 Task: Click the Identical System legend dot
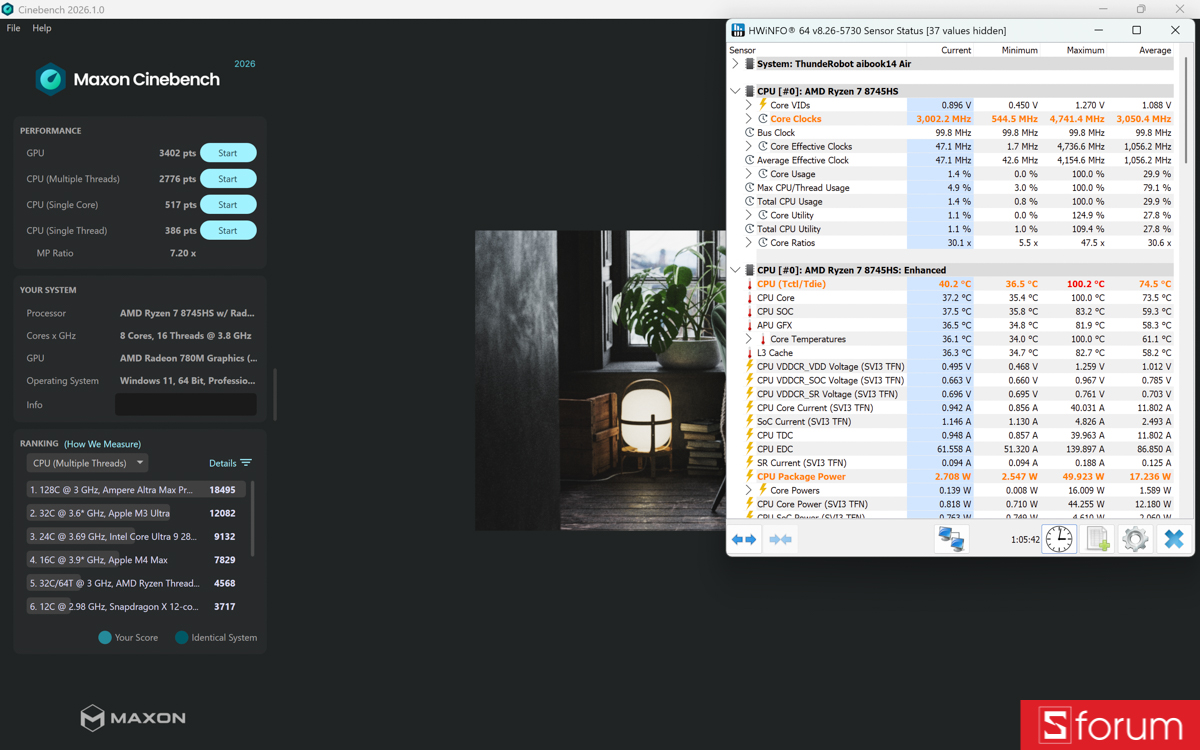point(181,637)
